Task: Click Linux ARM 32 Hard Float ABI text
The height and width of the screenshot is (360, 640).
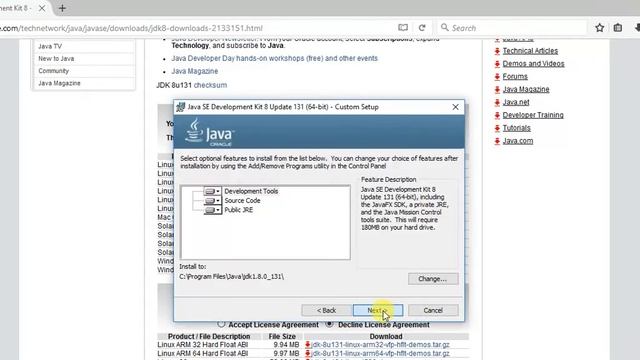Action: pyautogui.click(x=203, y=345)
